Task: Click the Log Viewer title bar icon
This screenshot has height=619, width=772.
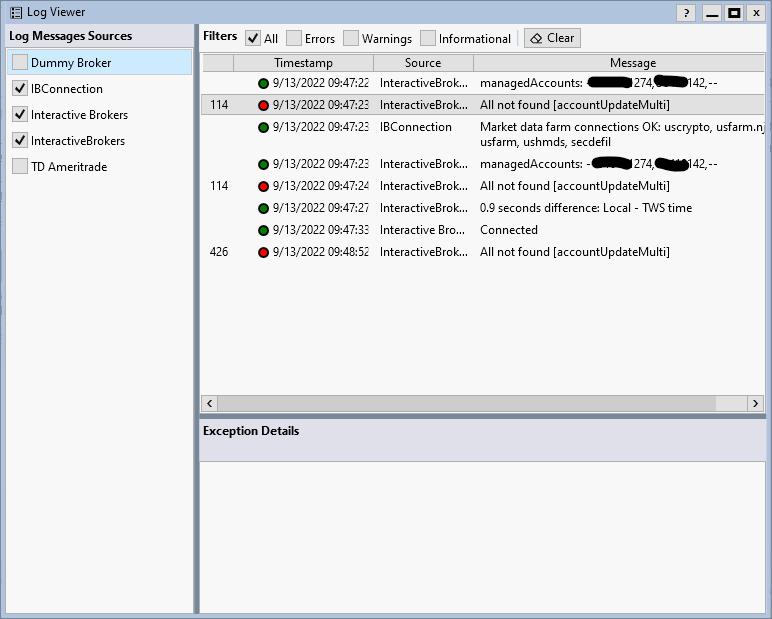Action: [16, 13]
